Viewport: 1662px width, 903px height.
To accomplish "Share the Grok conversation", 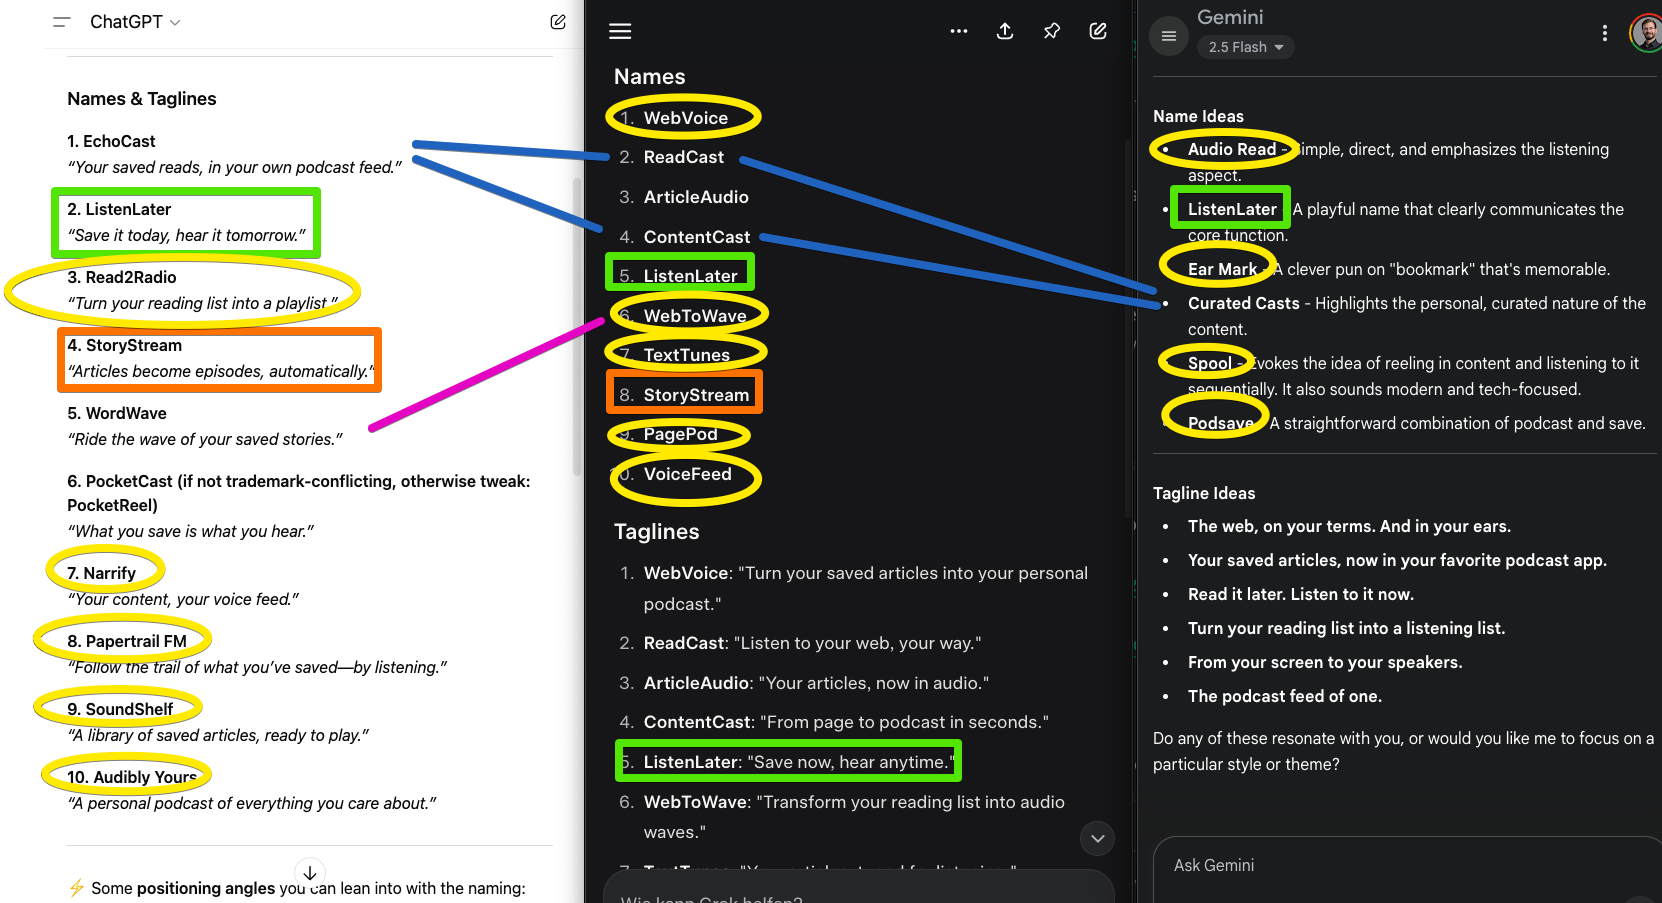I will click(x=1005, y=31).
